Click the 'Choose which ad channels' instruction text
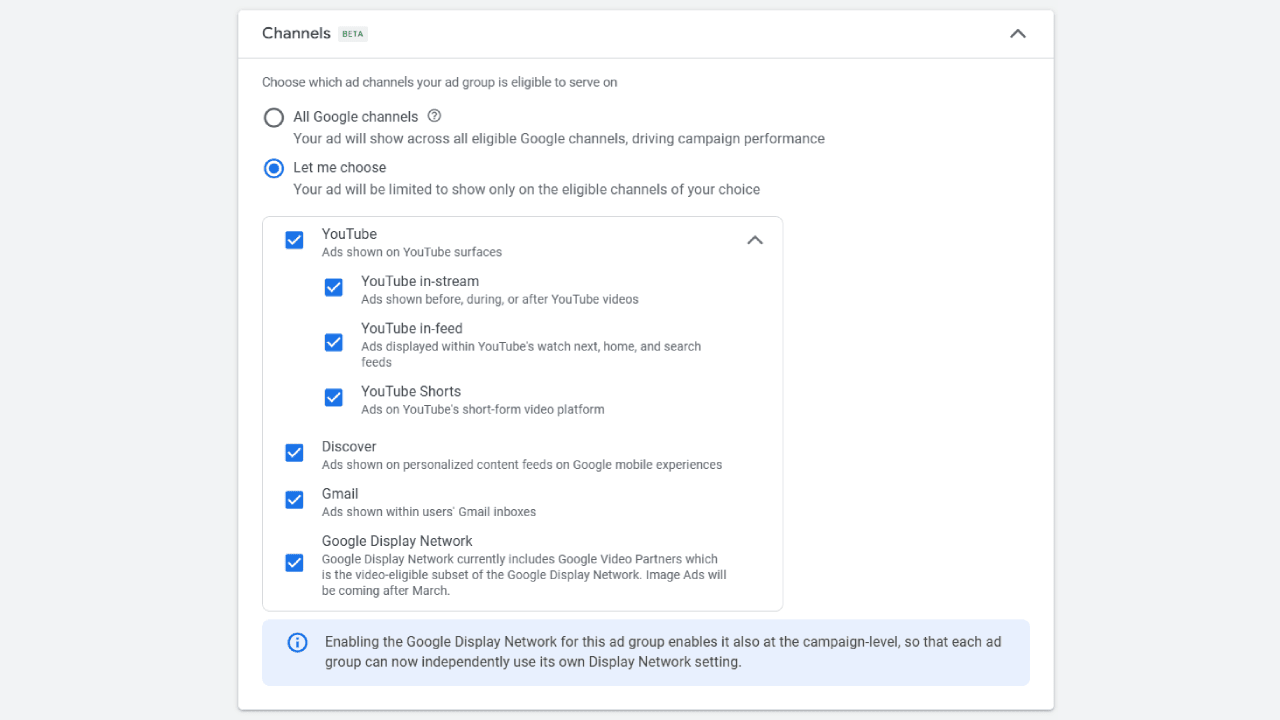The image size is (1280, 720). pyautogui.click(x=439, y=83)
